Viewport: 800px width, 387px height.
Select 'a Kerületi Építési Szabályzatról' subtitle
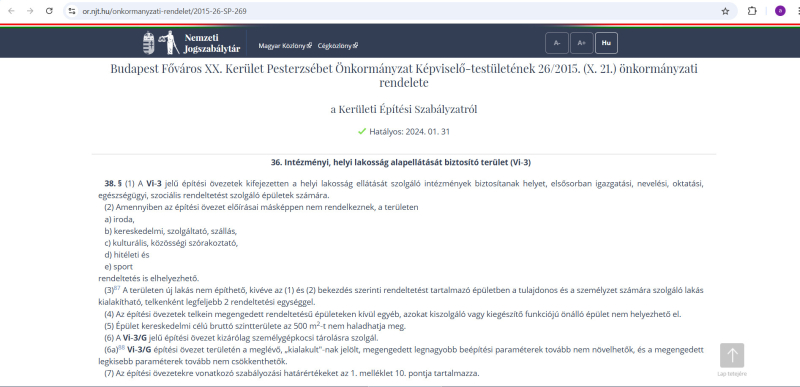(404, 109)
